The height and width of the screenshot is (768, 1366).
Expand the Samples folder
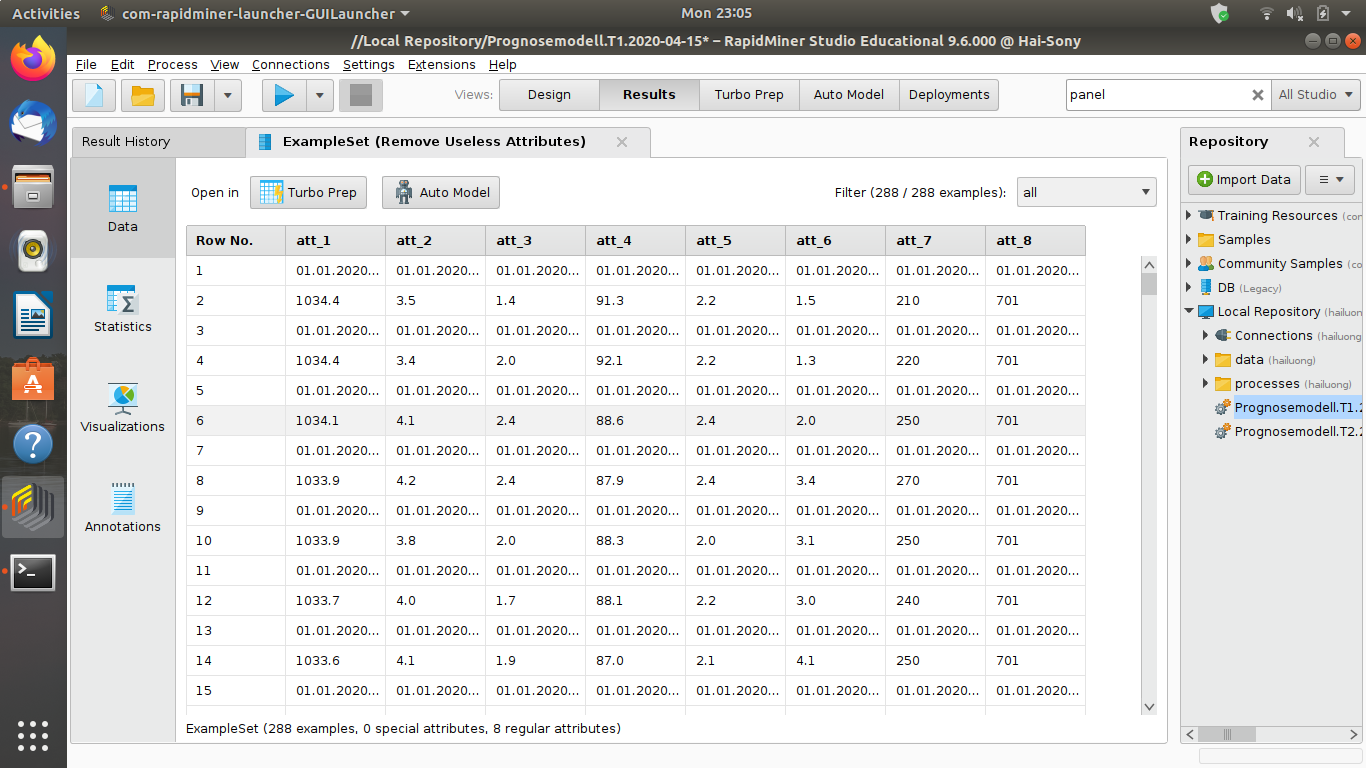coord(1189,239)
